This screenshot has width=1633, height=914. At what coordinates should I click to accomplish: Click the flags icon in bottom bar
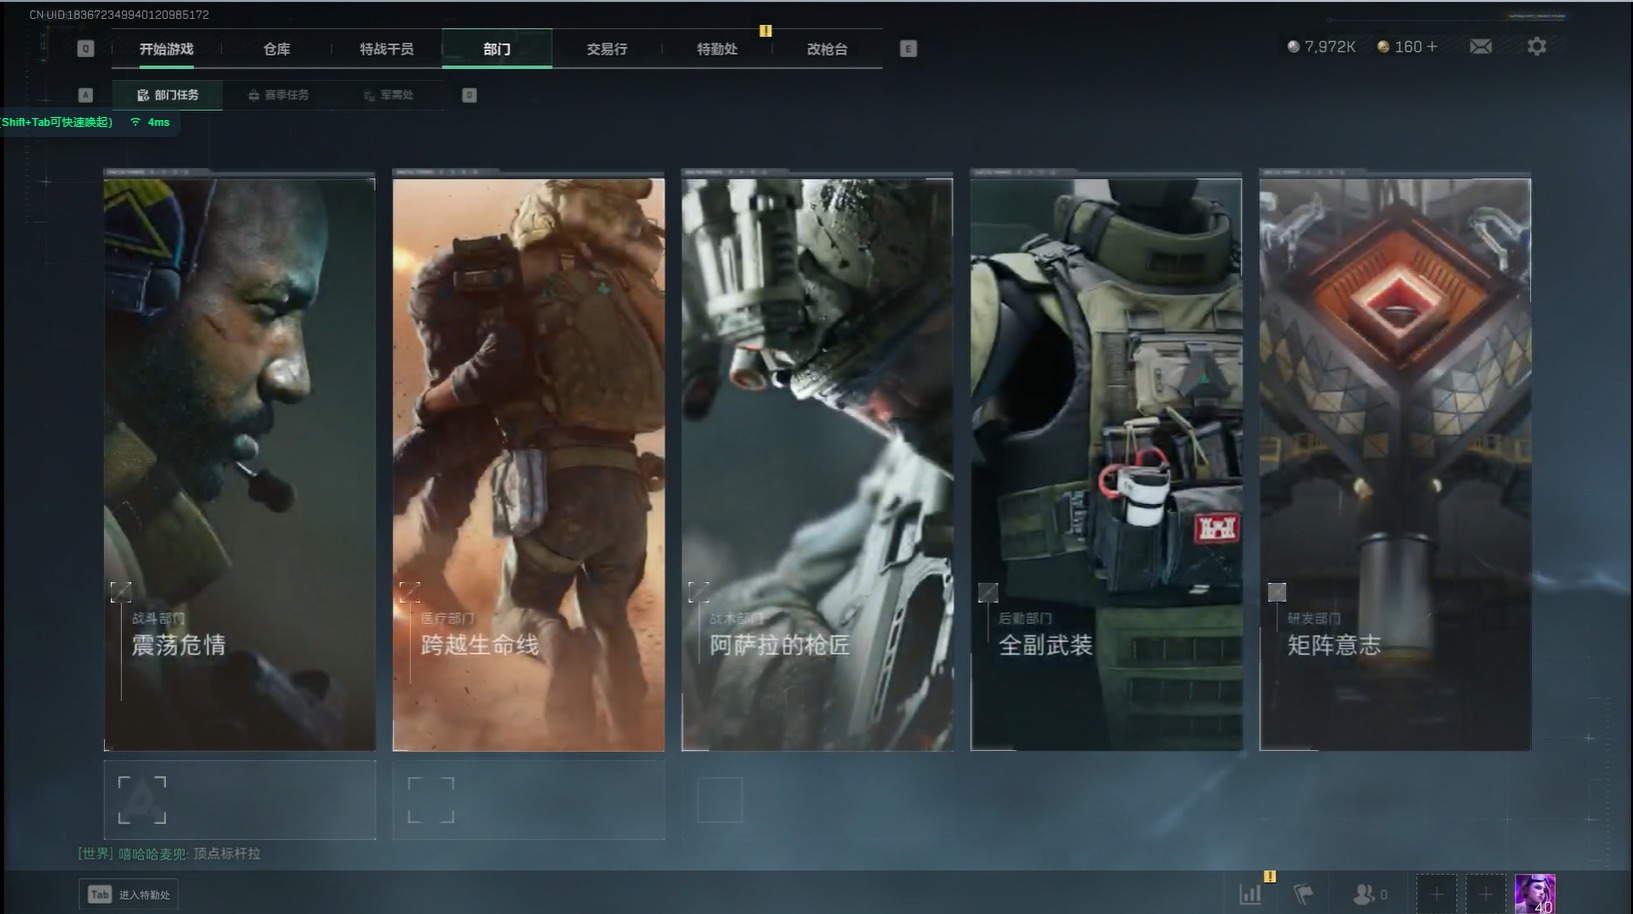(1303, 894)
